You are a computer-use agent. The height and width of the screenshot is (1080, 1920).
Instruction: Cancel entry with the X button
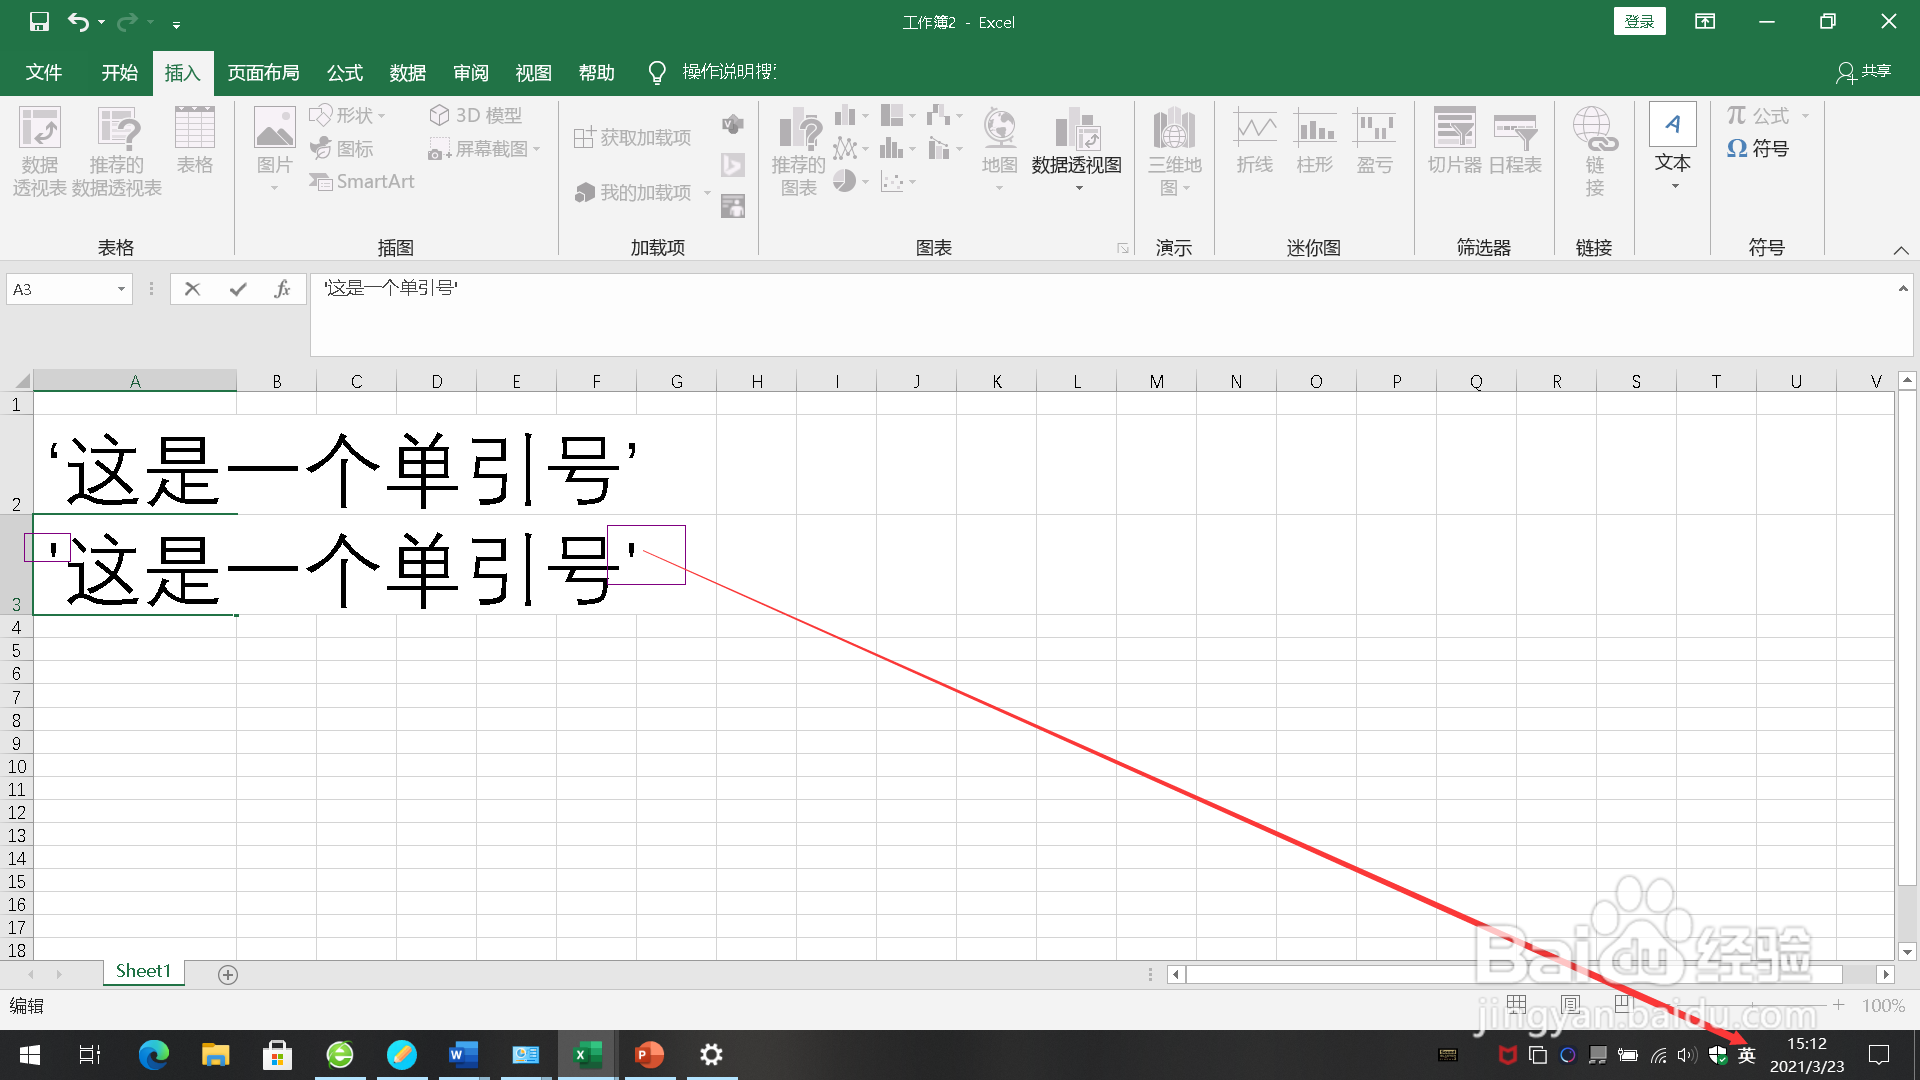pos(193,289)
